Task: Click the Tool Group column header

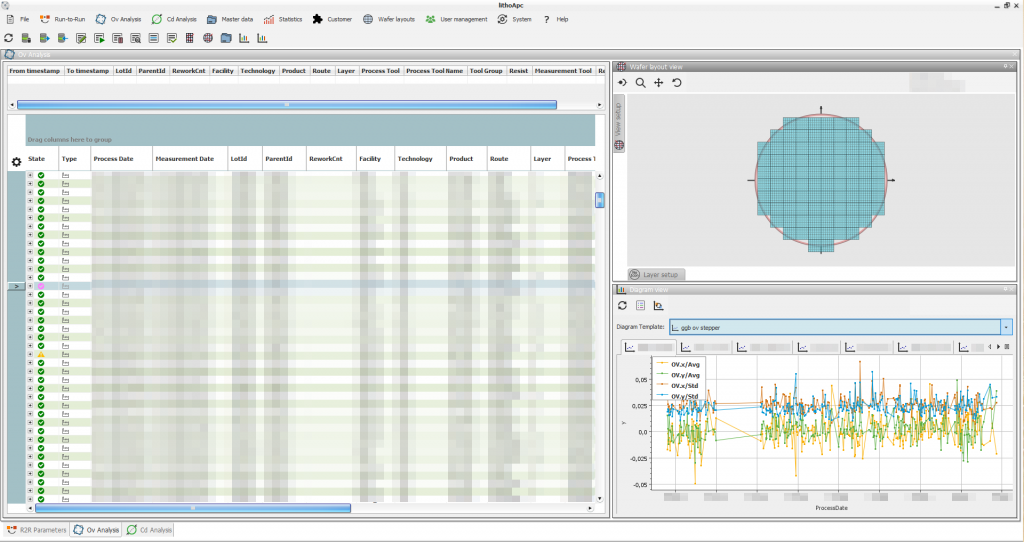Action: click(486, 71)
